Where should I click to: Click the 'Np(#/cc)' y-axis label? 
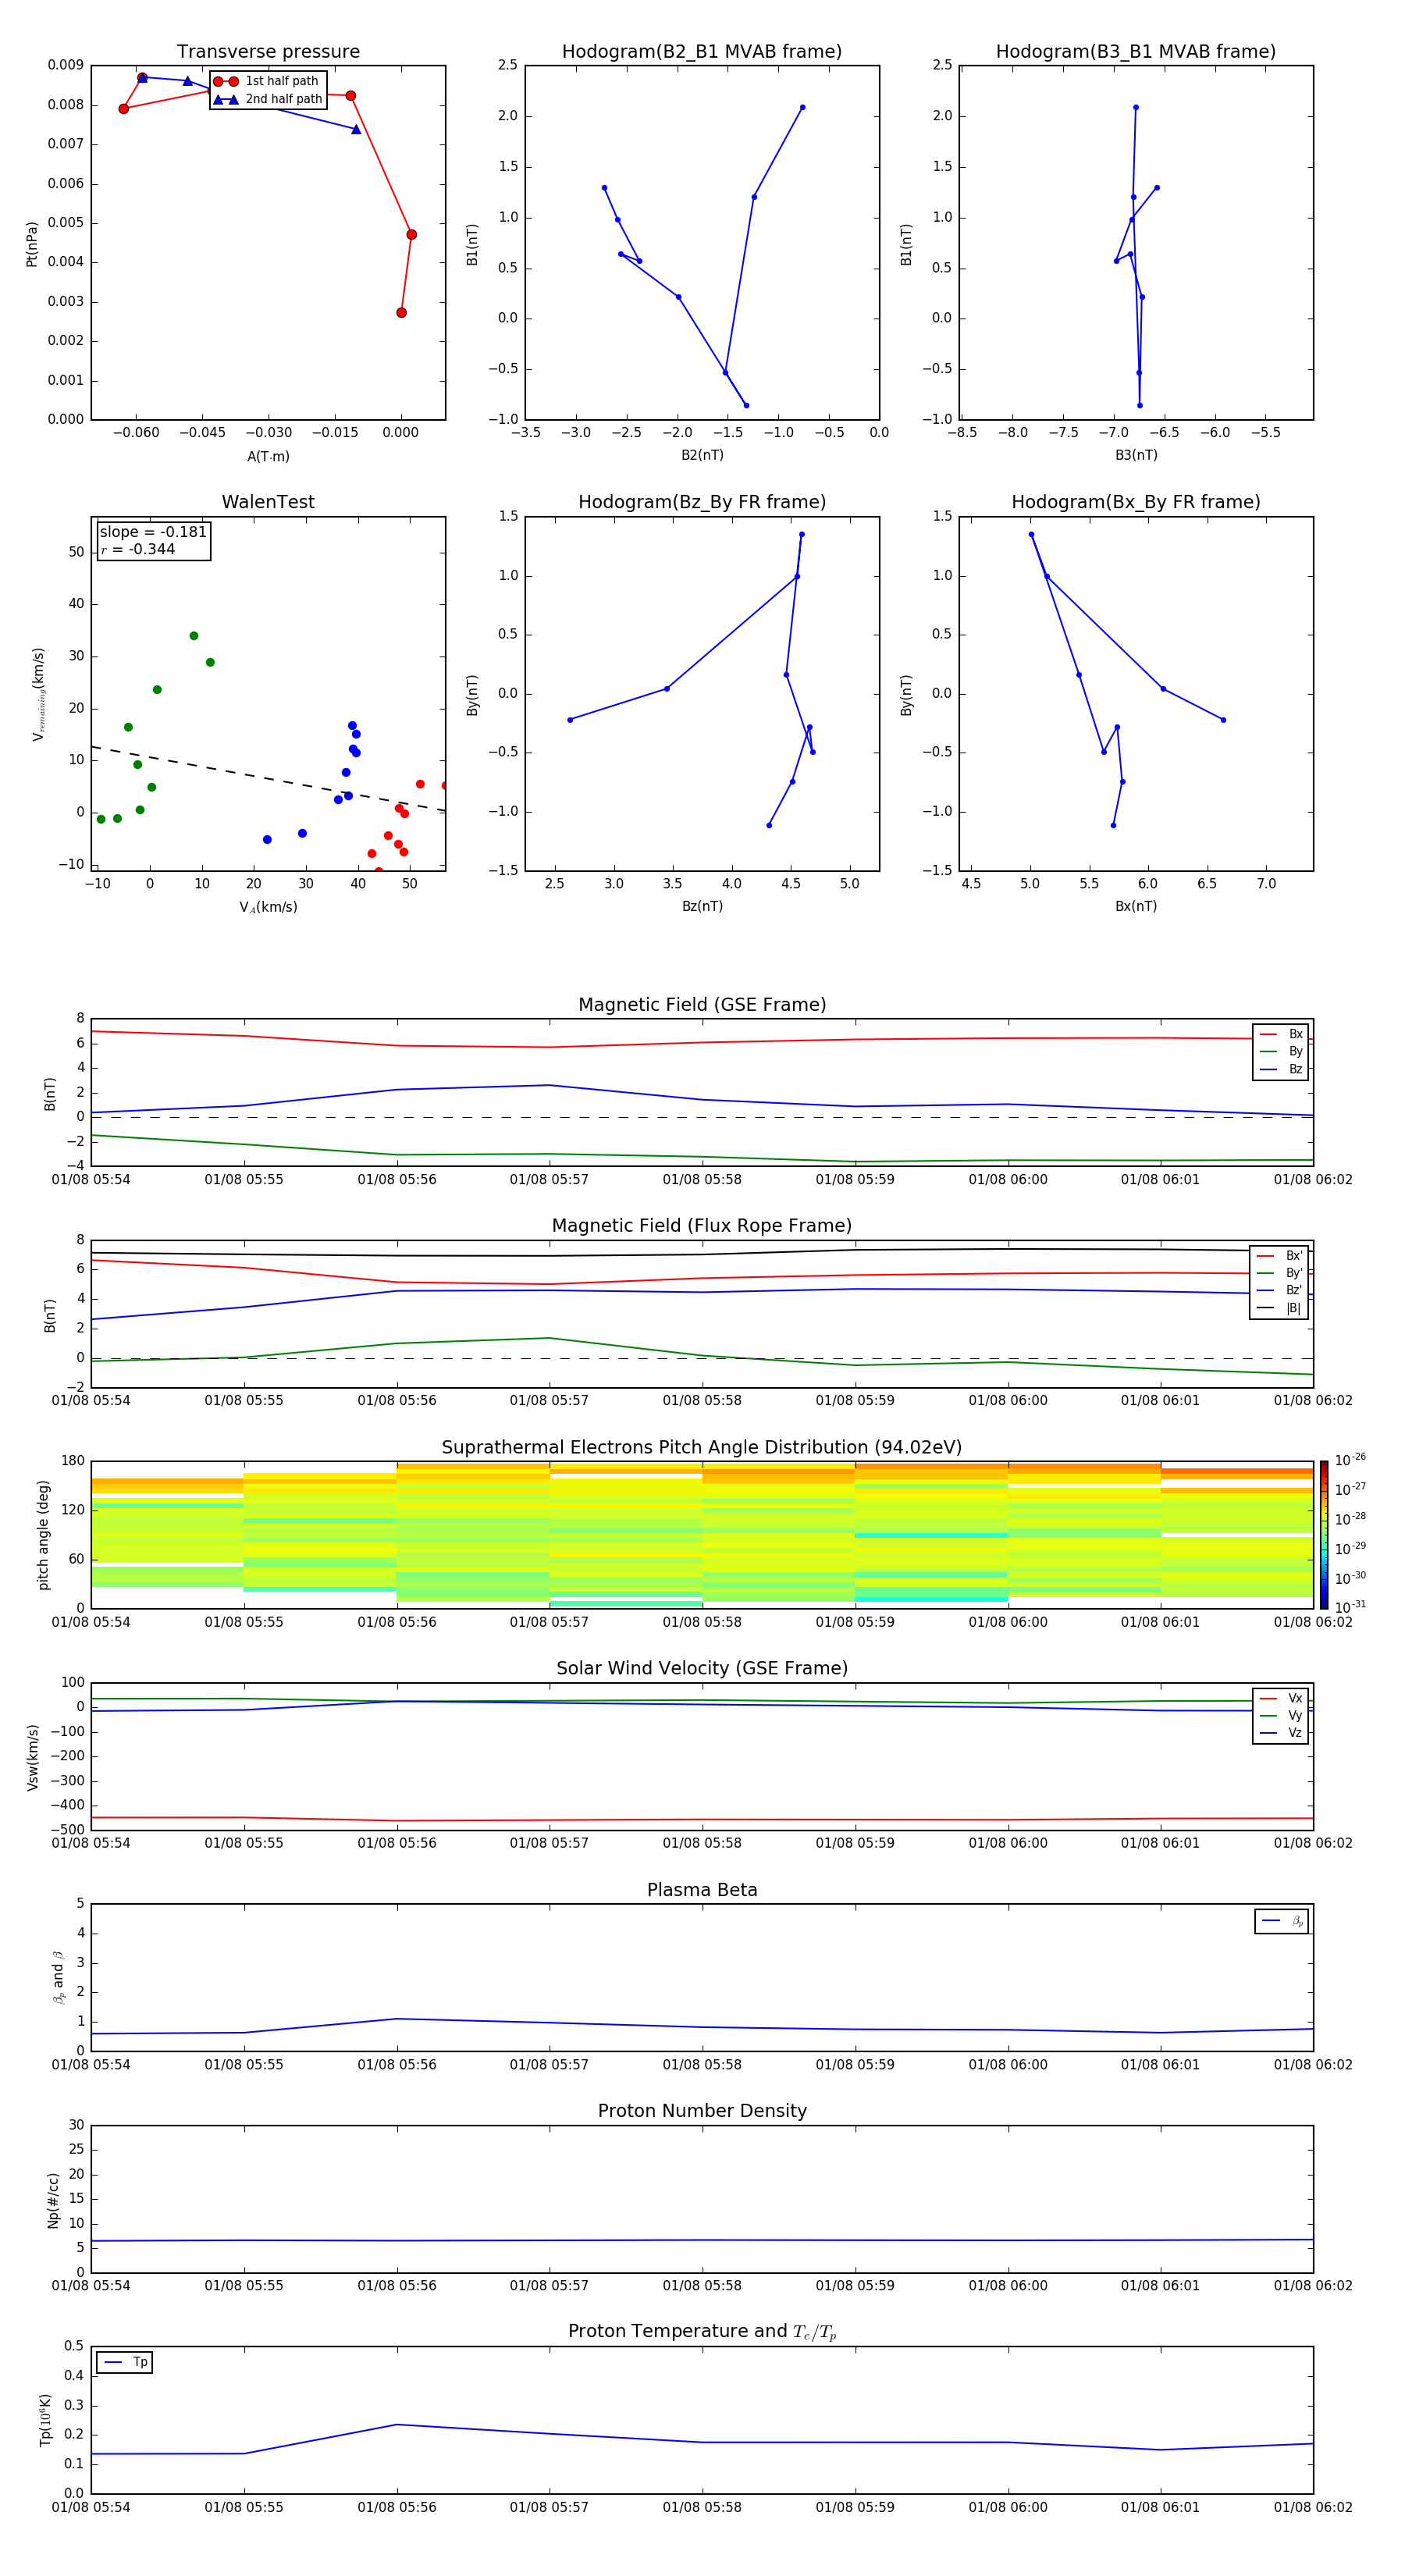[53, 2200]
